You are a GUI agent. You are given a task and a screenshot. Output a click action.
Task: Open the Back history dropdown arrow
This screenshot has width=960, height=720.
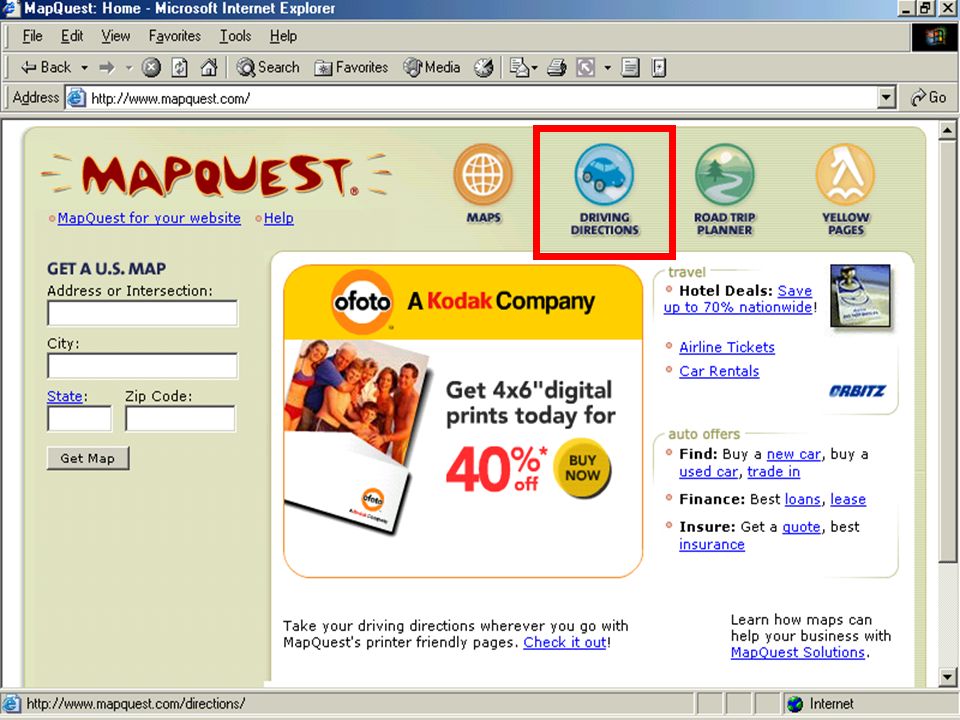coord(84,67)
